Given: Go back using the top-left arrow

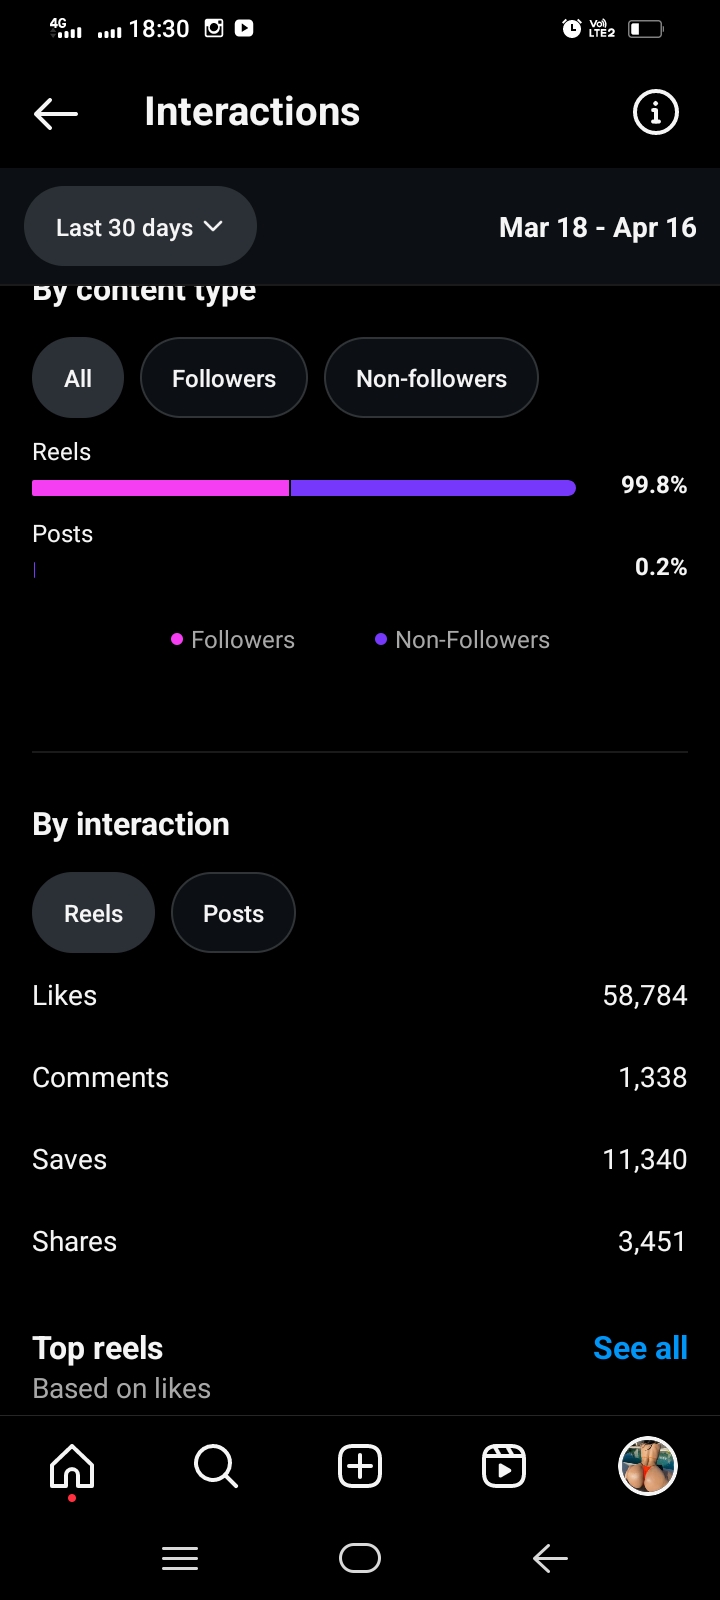Looking at the screenshot, I should tap(56, 113).
